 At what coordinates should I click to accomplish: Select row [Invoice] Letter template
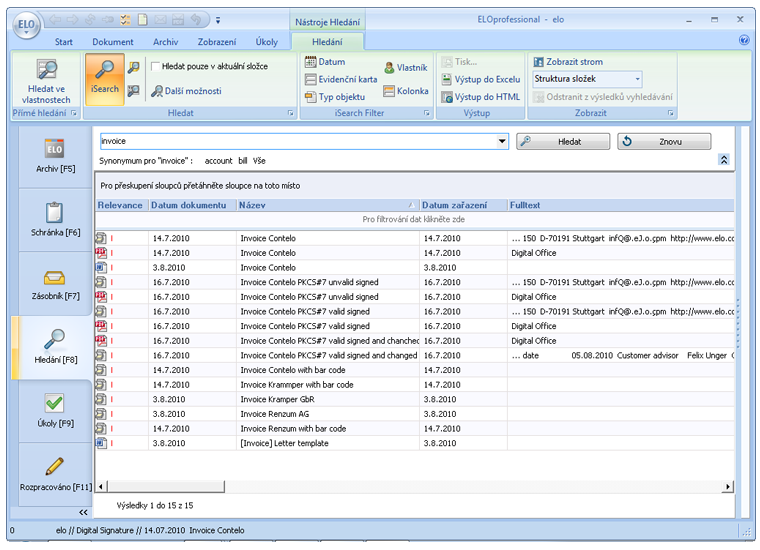[x=414, y=443]
